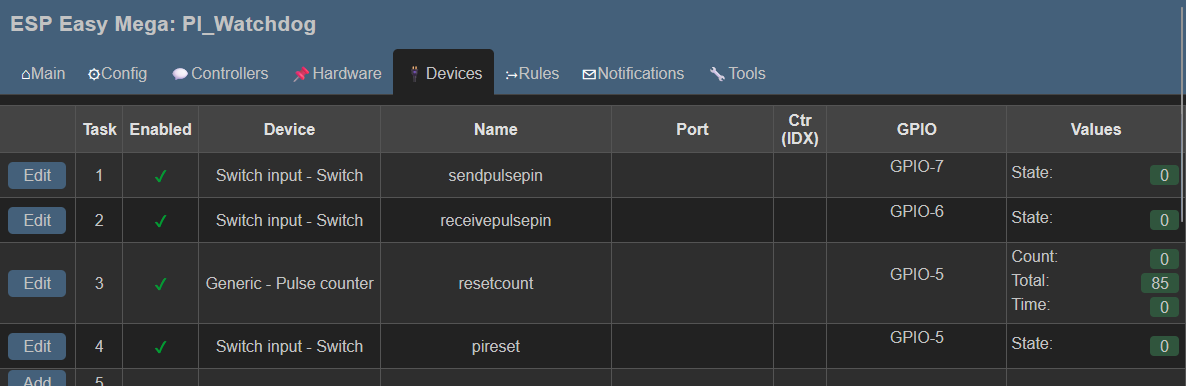
Task: Click the envelope icon beside Notifications
Action: (589, 74)
